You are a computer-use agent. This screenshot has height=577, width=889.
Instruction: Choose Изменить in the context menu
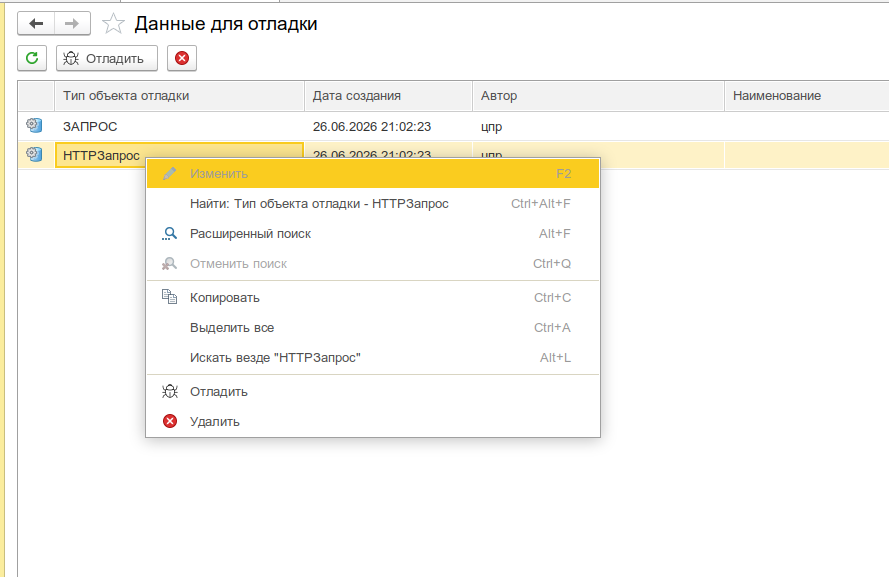(x=372, y=173)
